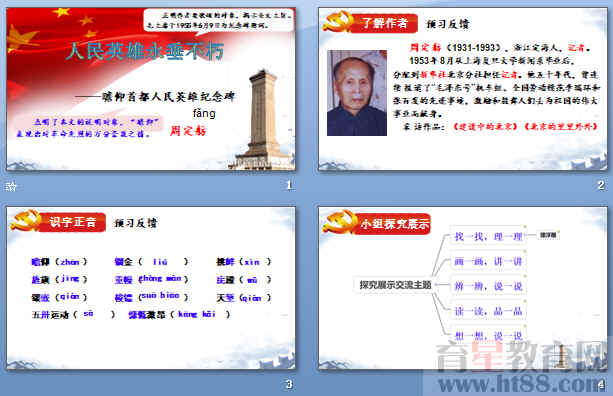Click the transition star icon below slide 1
This screenshot has width=613, height=396.
[x=11, y=186]
